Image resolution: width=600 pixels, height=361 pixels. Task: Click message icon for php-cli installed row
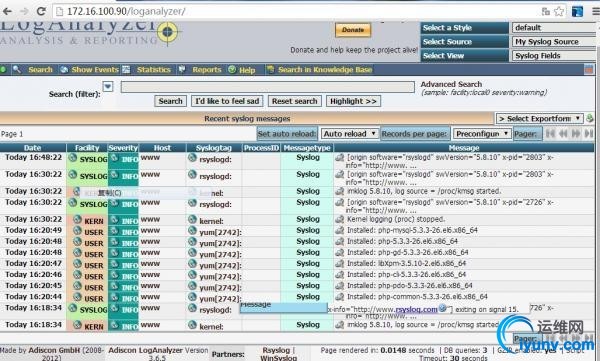click(x=339, y=274)
